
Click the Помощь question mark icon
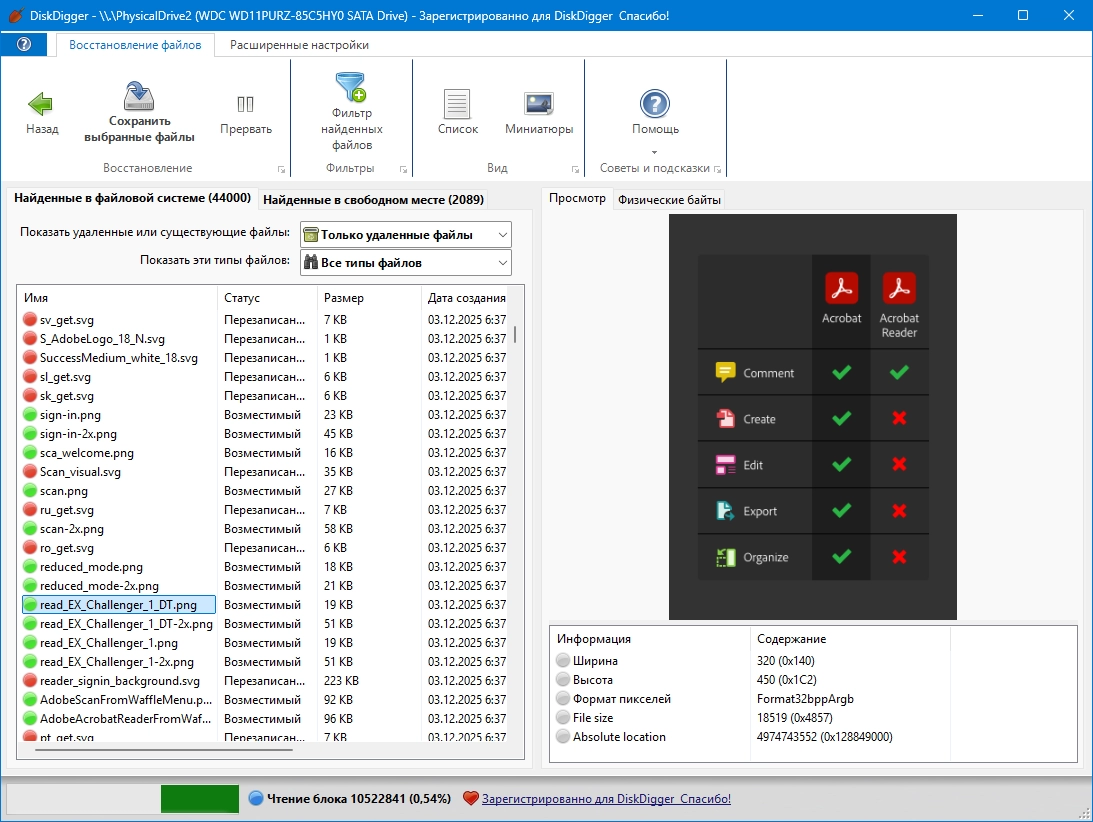tap(655, 104)
